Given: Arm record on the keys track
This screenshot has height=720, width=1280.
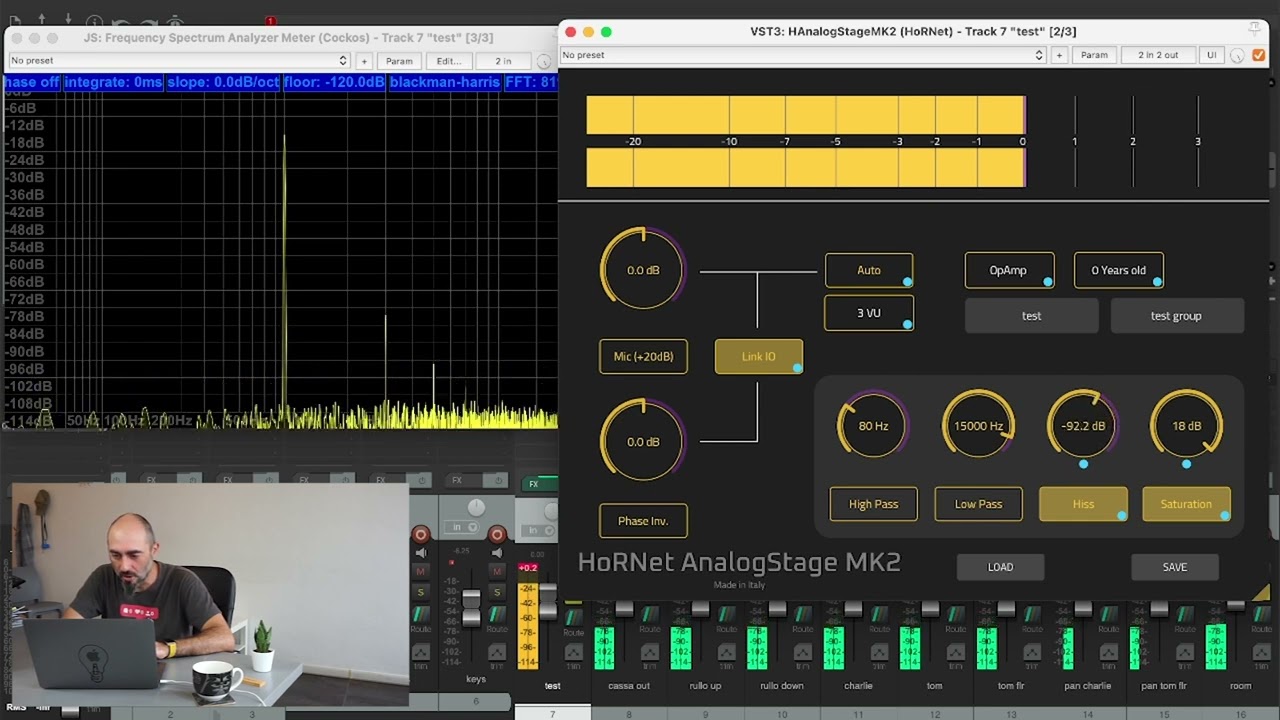Looking at the screenshot, I should (x=497, y=535).
